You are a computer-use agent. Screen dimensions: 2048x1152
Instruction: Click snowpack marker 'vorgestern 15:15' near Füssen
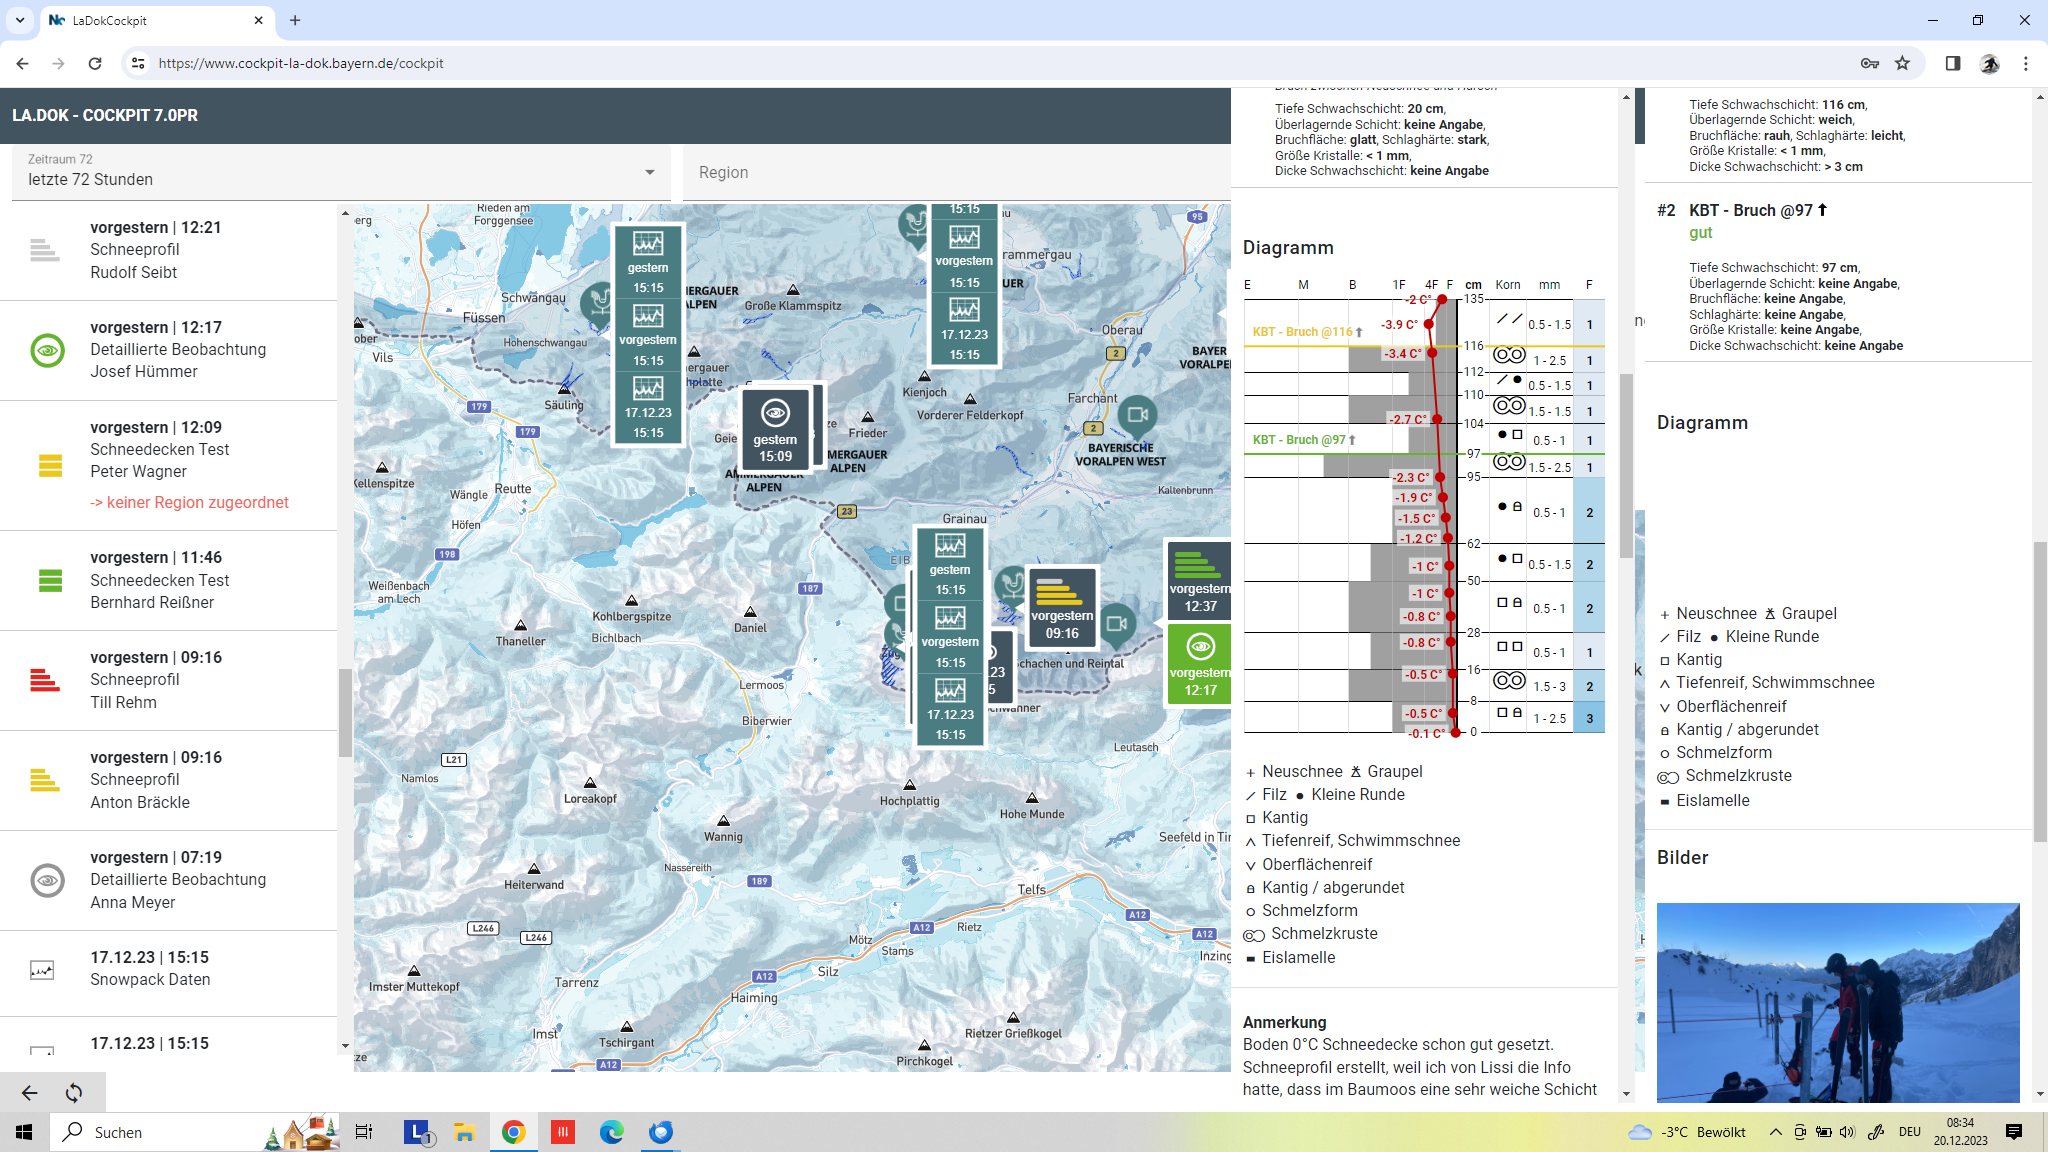click(648, 337)
